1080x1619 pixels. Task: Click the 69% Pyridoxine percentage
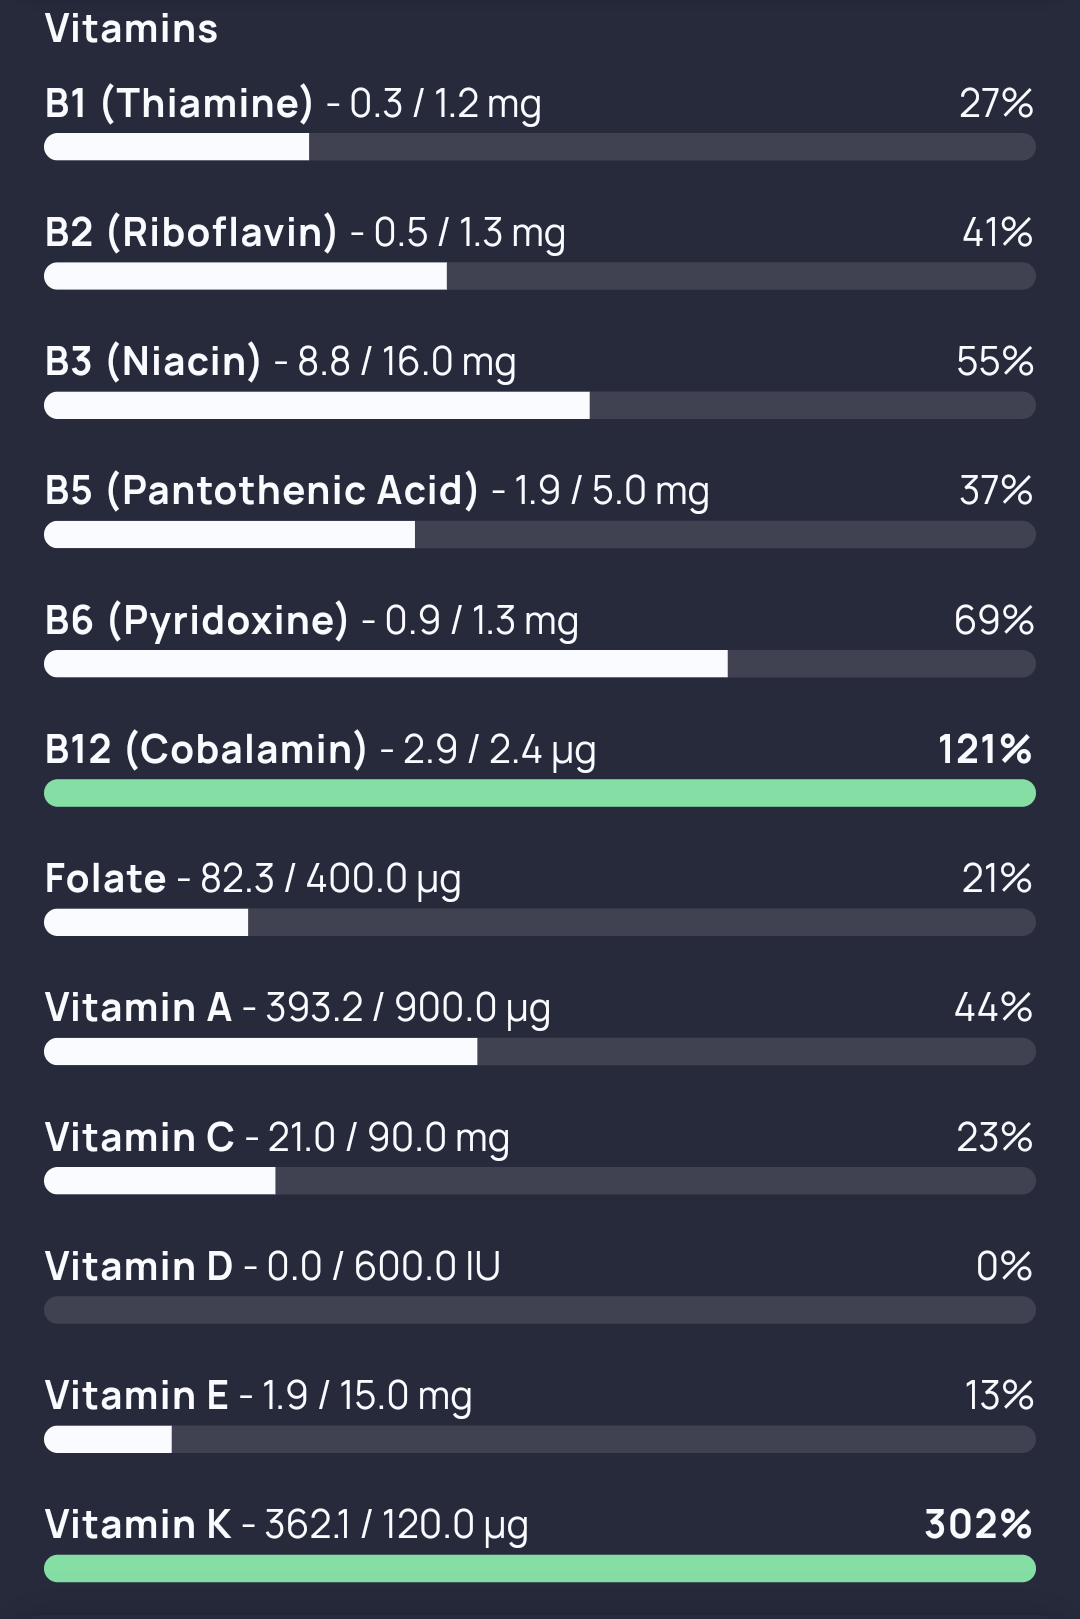[994, 620]
